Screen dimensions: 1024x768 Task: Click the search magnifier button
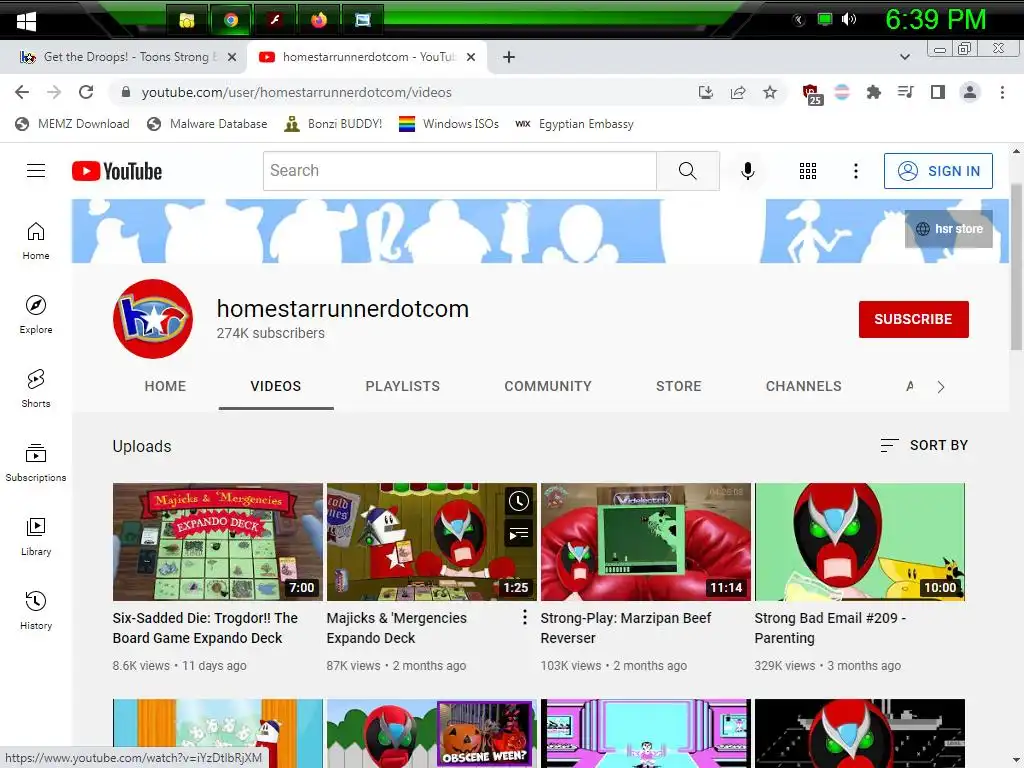(x=688, y=171)
